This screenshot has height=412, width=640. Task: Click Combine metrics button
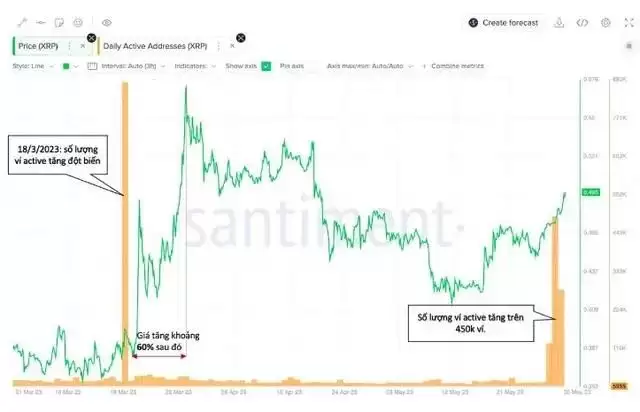[x=456, y=66]
